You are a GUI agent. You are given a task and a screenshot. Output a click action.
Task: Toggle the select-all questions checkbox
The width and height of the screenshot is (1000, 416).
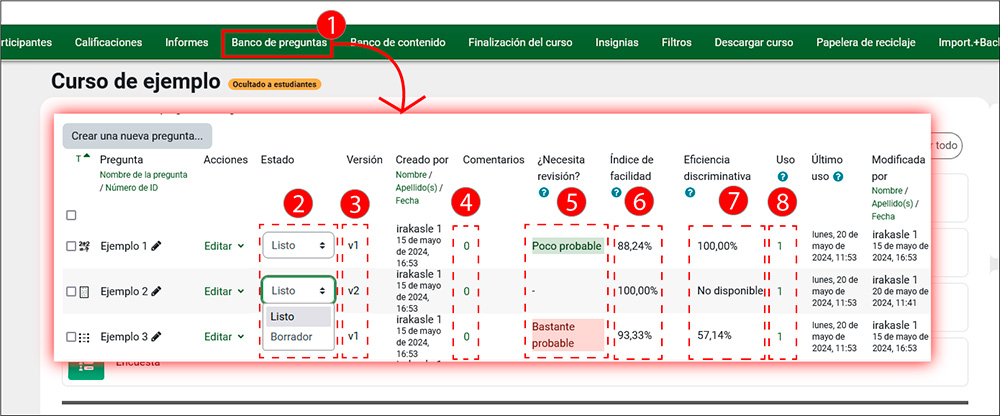point(70,215)
